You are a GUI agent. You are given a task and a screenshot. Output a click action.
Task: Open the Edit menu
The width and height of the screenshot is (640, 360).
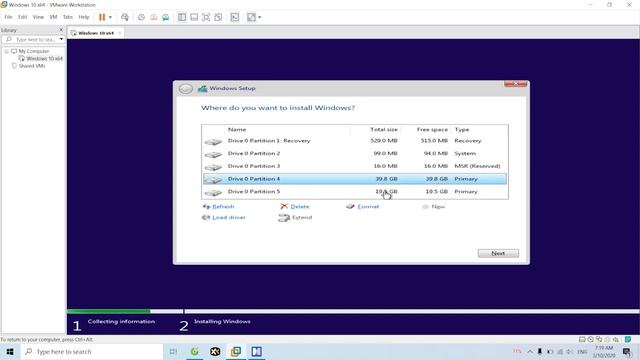click(x=22, y=17)
